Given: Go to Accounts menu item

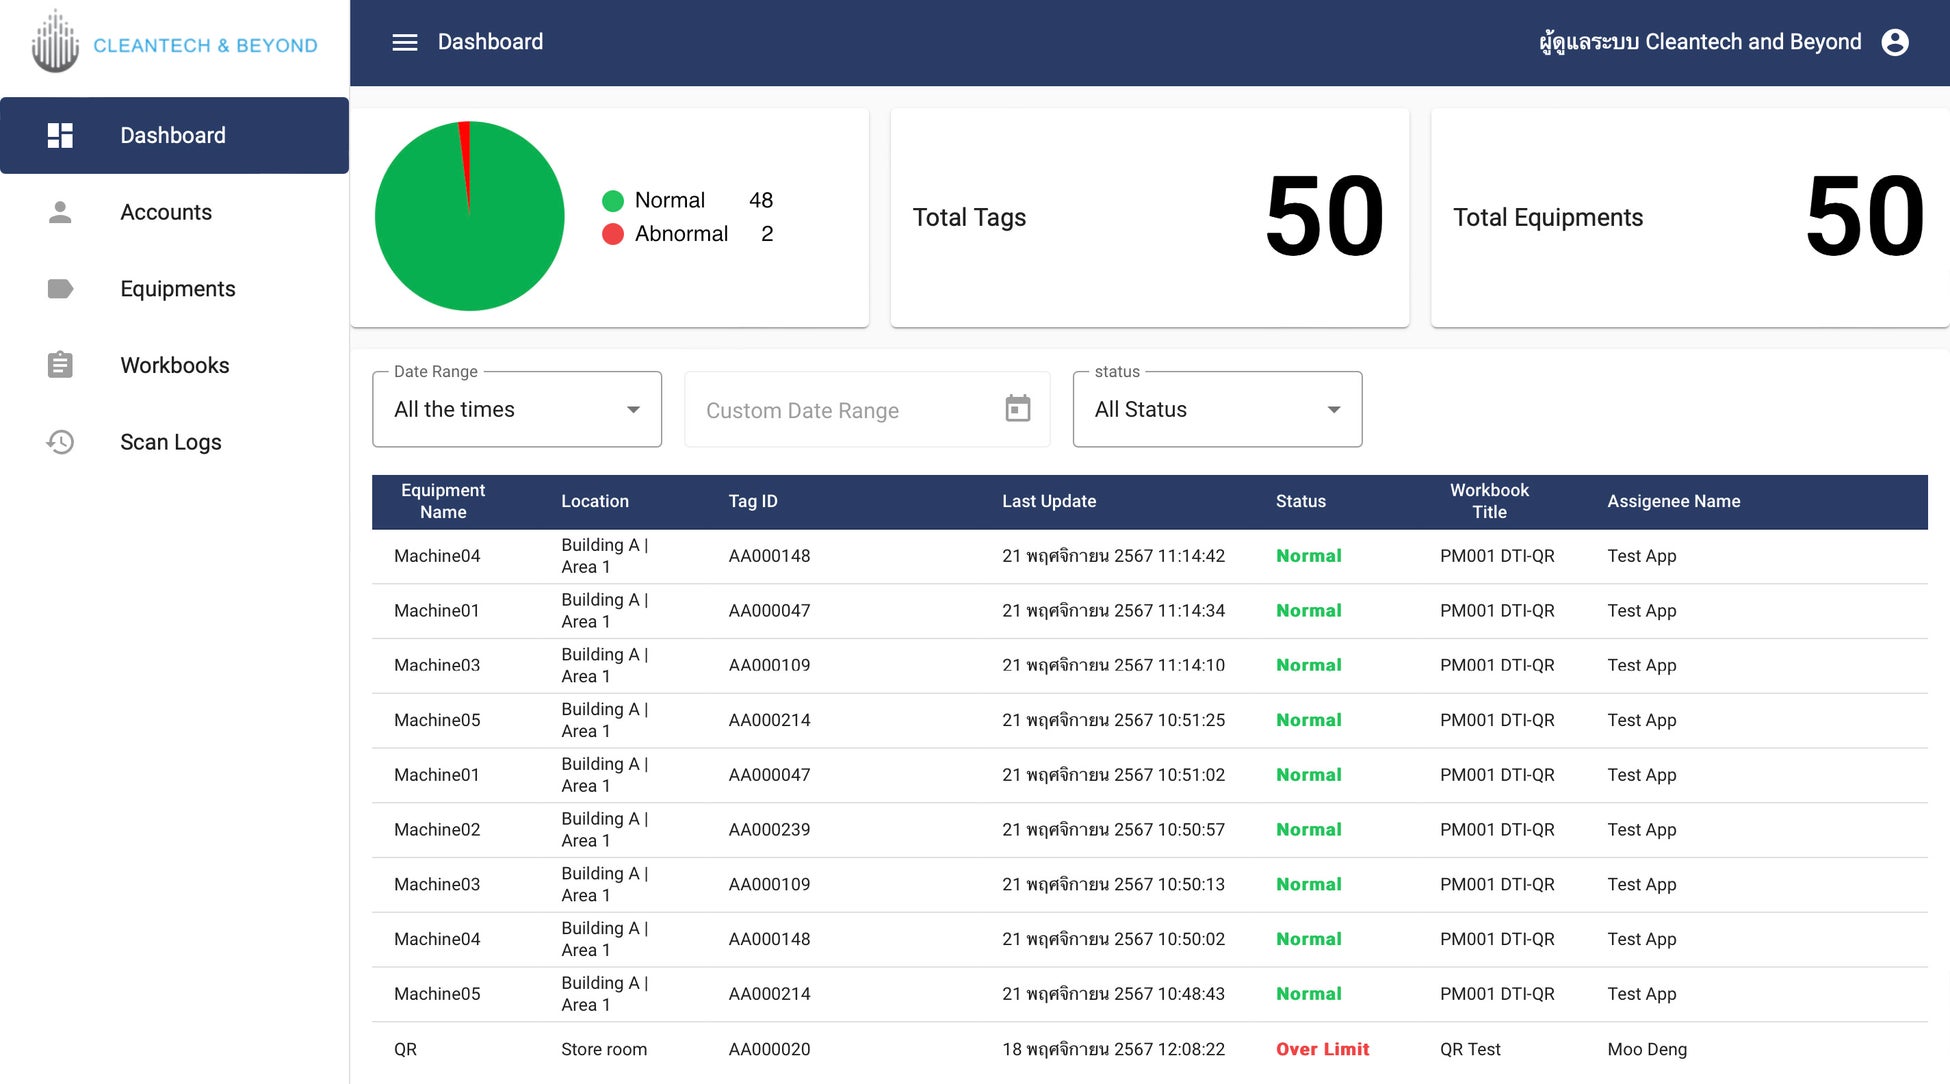Looking at the screenshot, I should pyautogui.click(x=166, y=212).
